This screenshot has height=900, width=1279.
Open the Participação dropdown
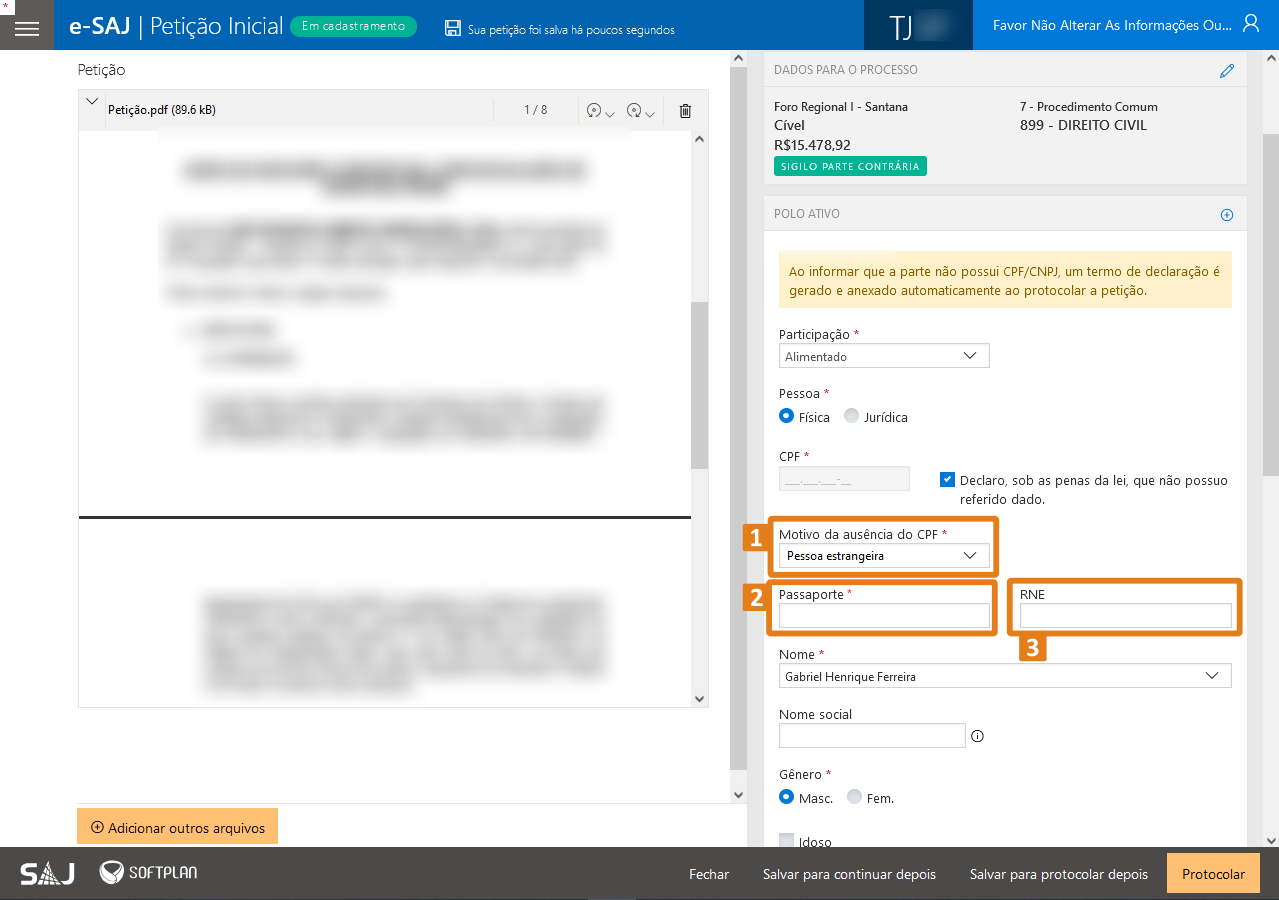tap(884, 356)
